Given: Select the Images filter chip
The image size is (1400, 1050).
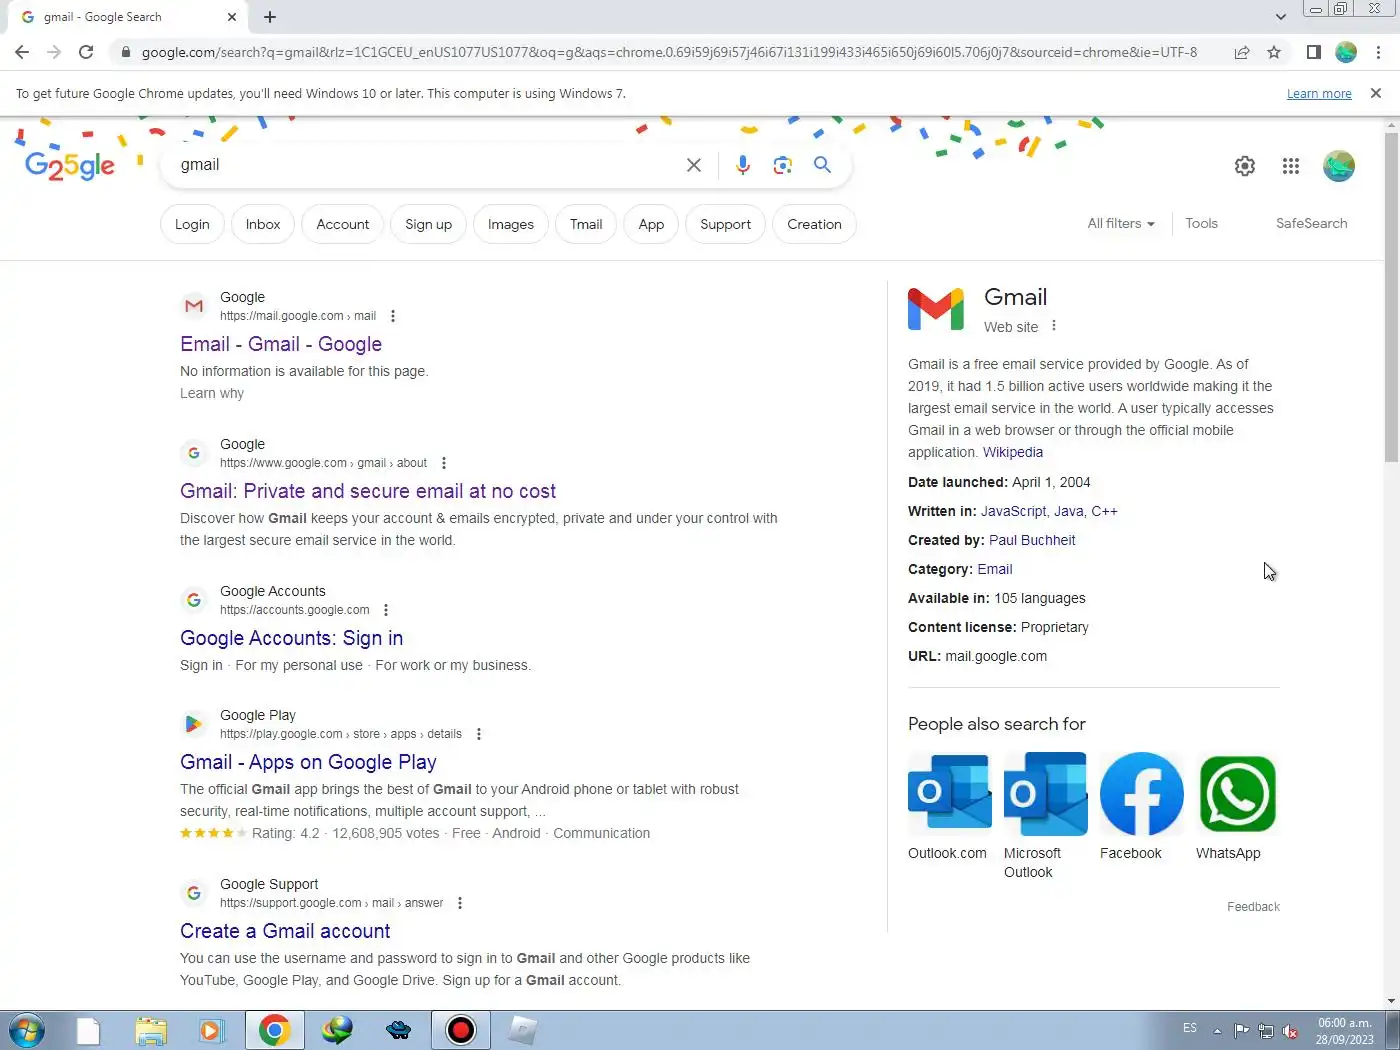Looking at the screenshot, I should [x=511, y=224].
